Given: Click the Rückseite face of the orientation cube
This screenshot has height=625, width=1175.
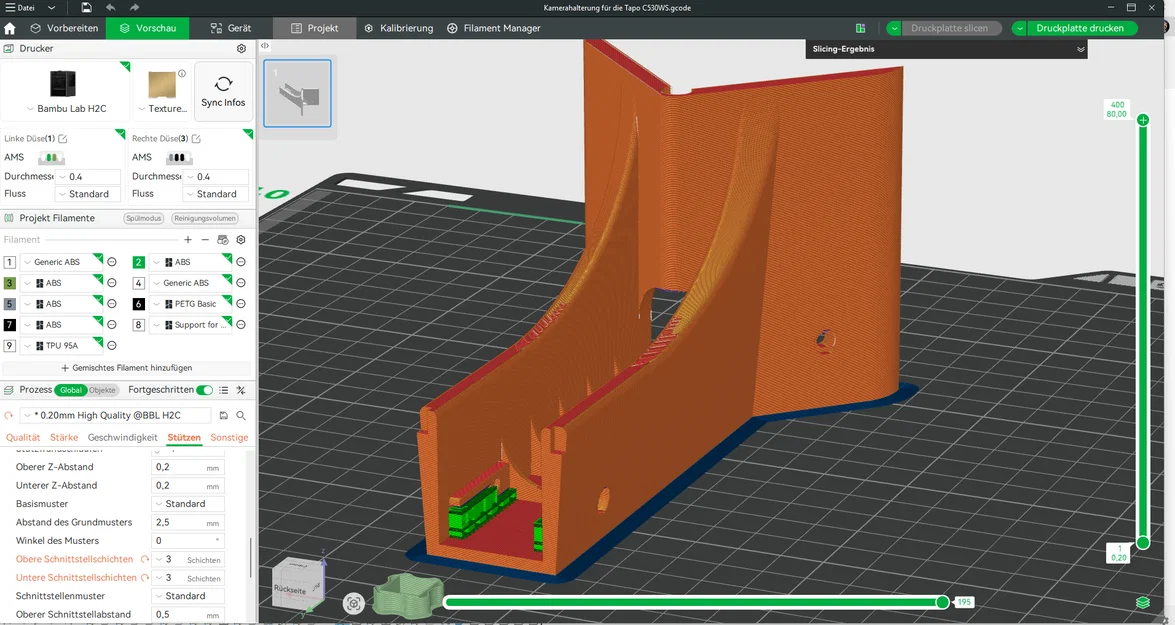Looking at the screenshot, I should tap(290, 589).
